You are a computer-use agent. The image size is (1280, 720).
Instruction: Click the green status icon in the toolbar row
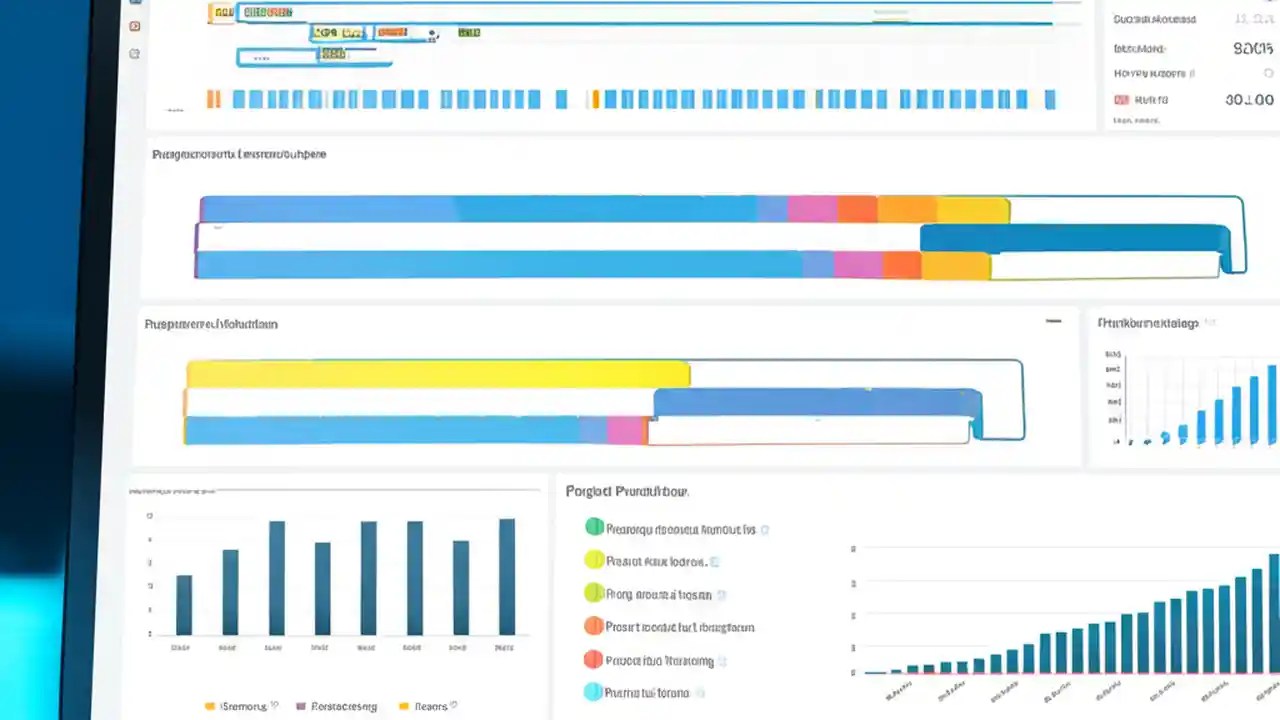469,32
